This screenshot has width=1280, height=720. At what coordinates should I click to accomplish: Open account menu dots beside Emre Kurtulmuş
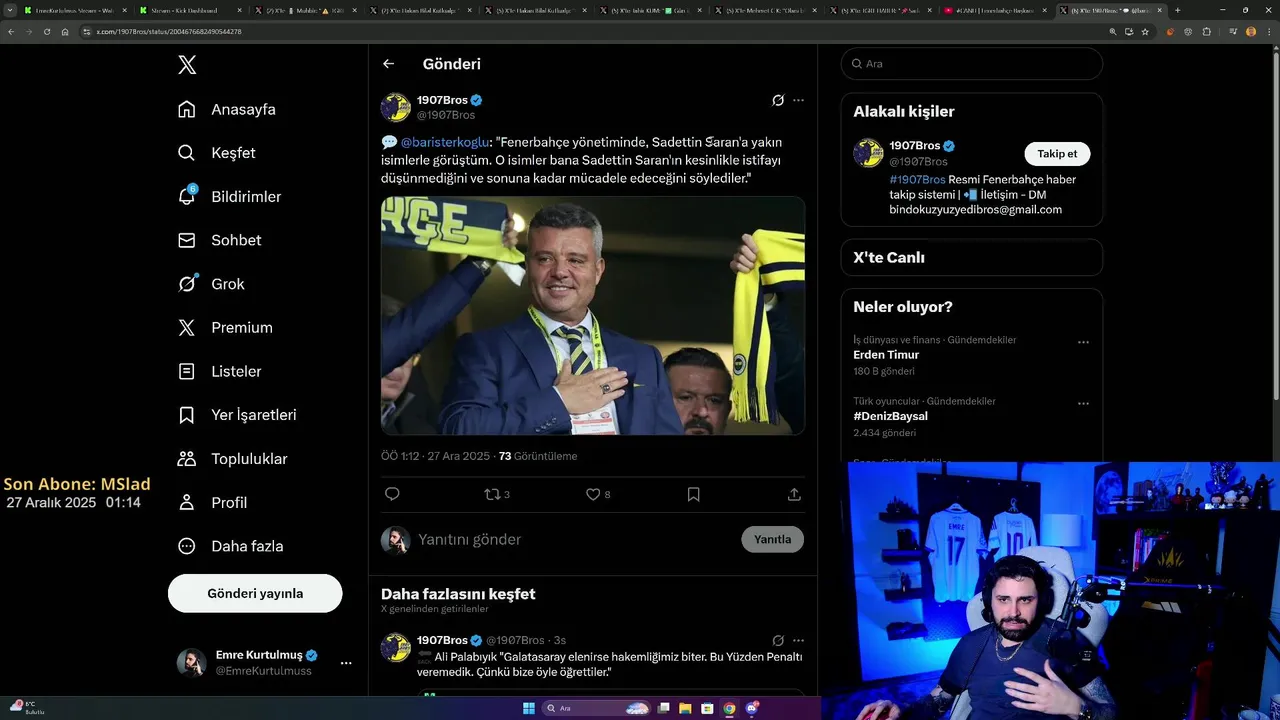346,663
